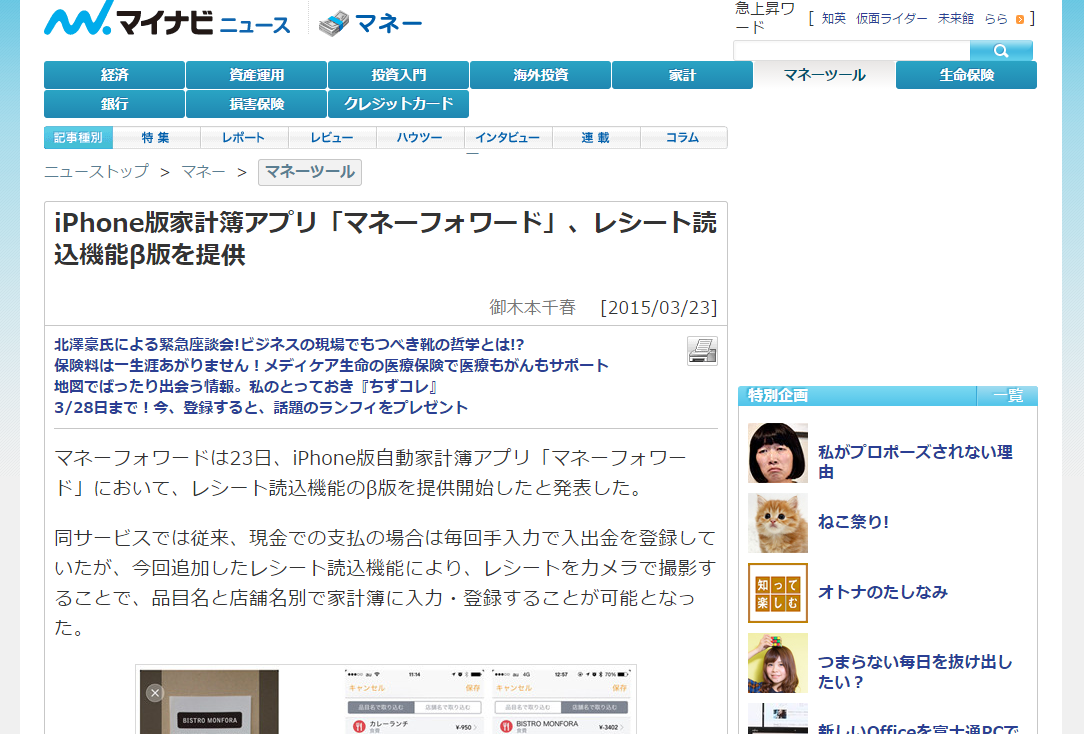Filter articles by ハウツー type
This screenshot has height=734, width=1084.
click(420, 138)
